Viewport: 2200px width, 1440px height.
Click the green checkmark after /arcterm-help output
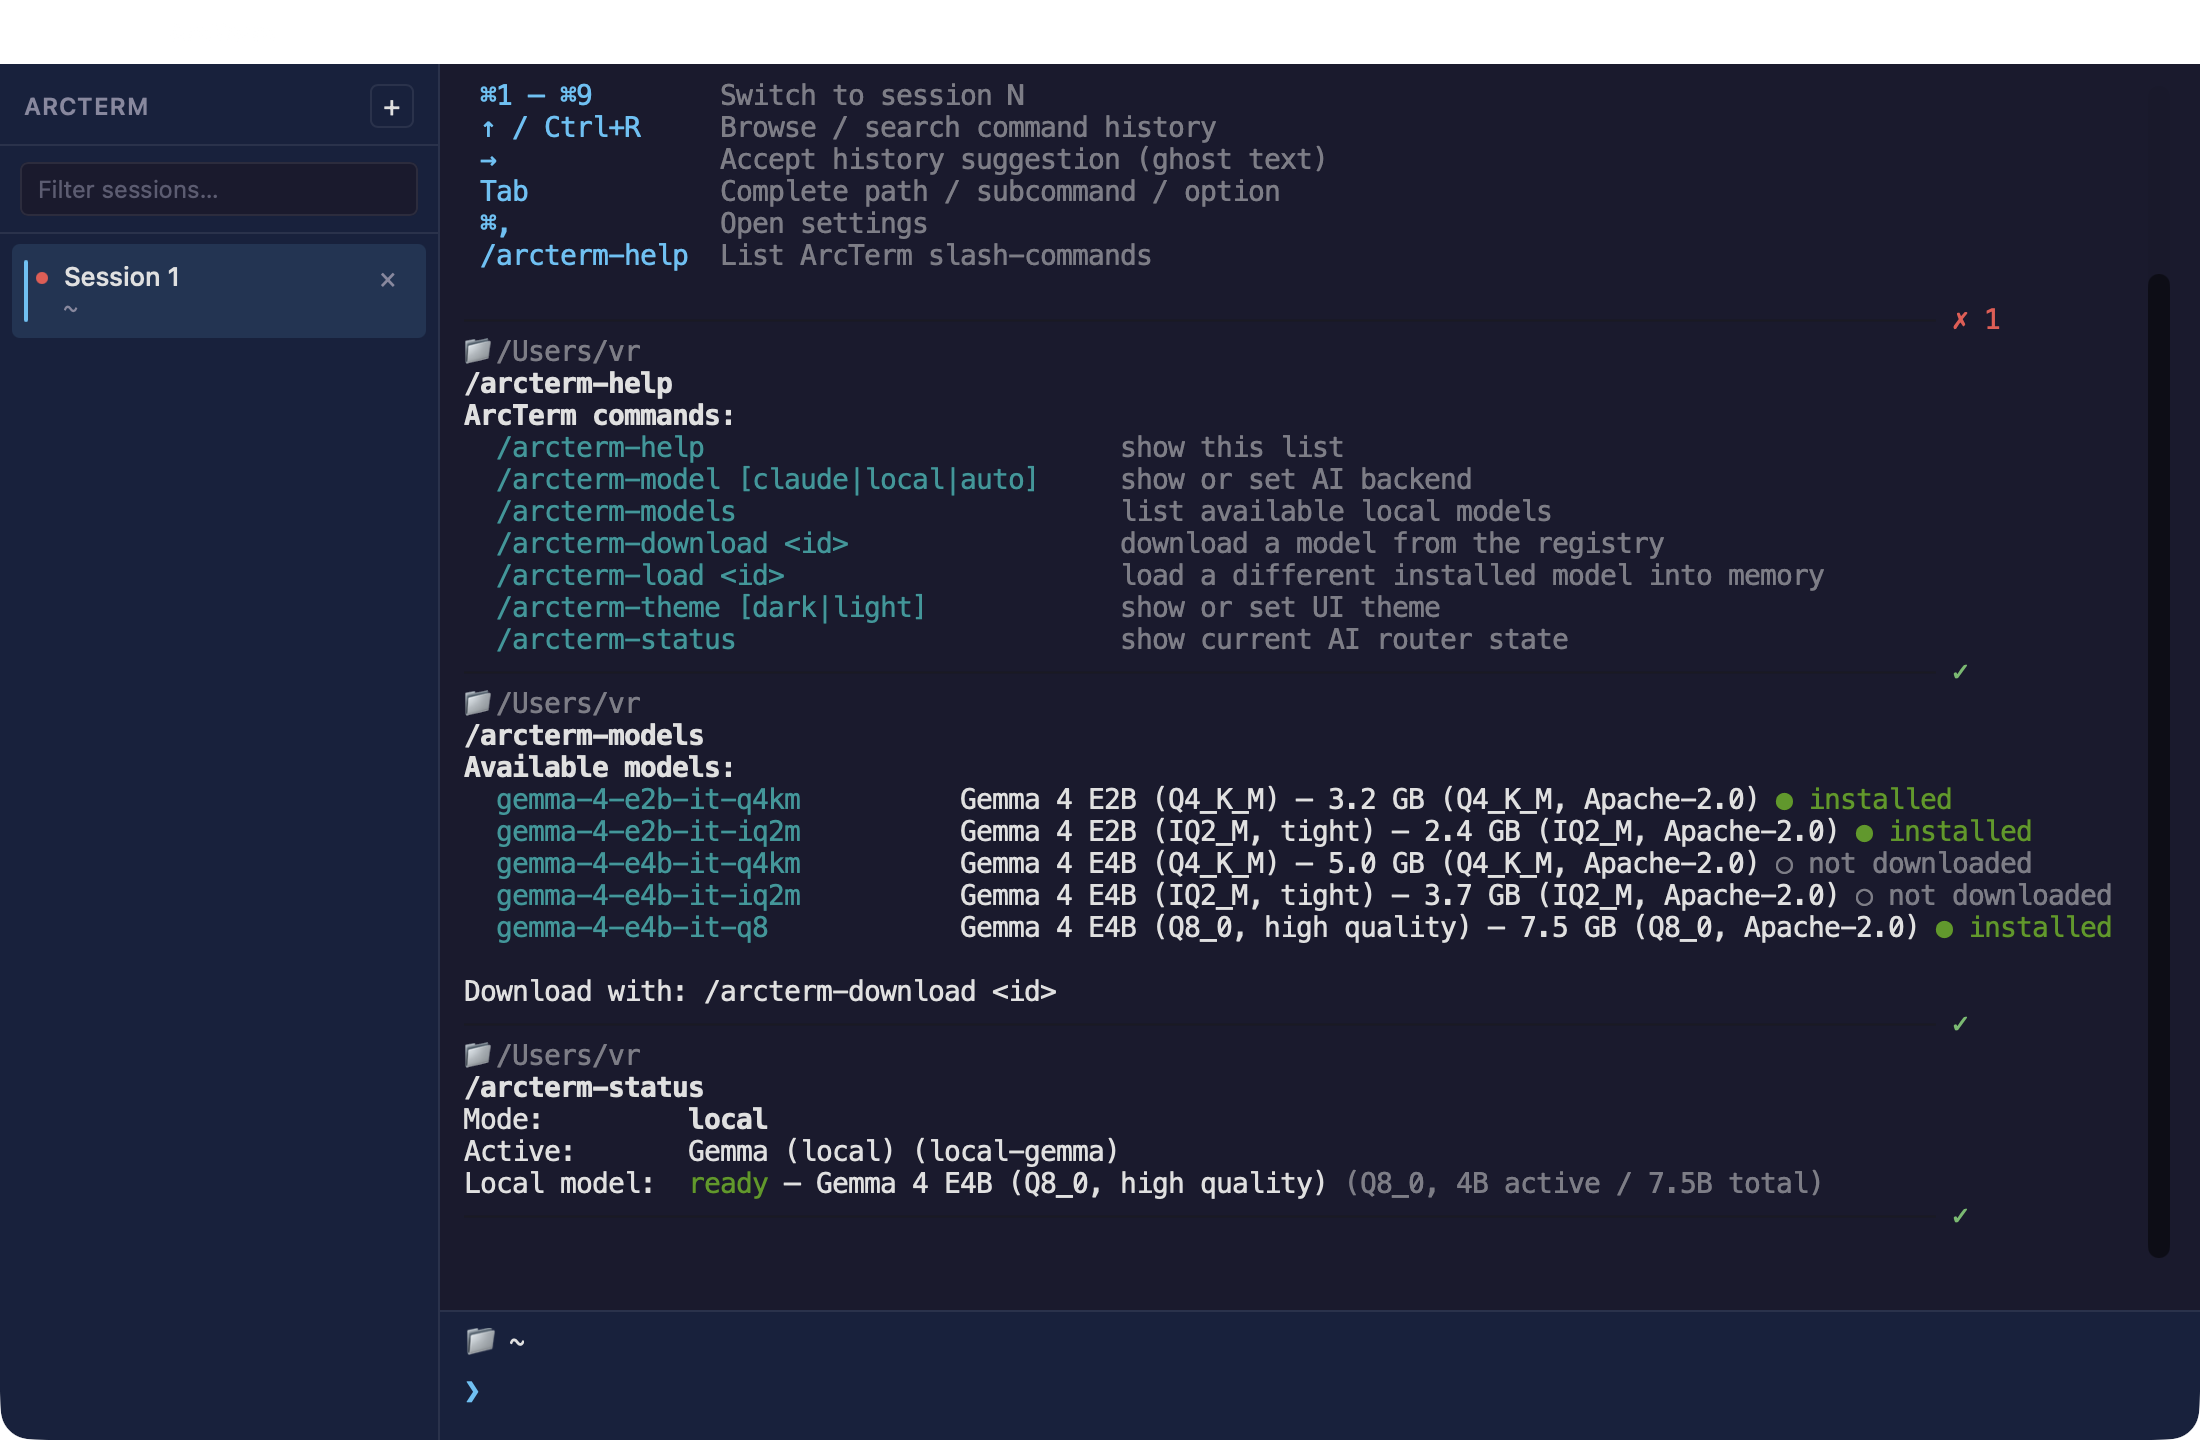pos(1960,672)
